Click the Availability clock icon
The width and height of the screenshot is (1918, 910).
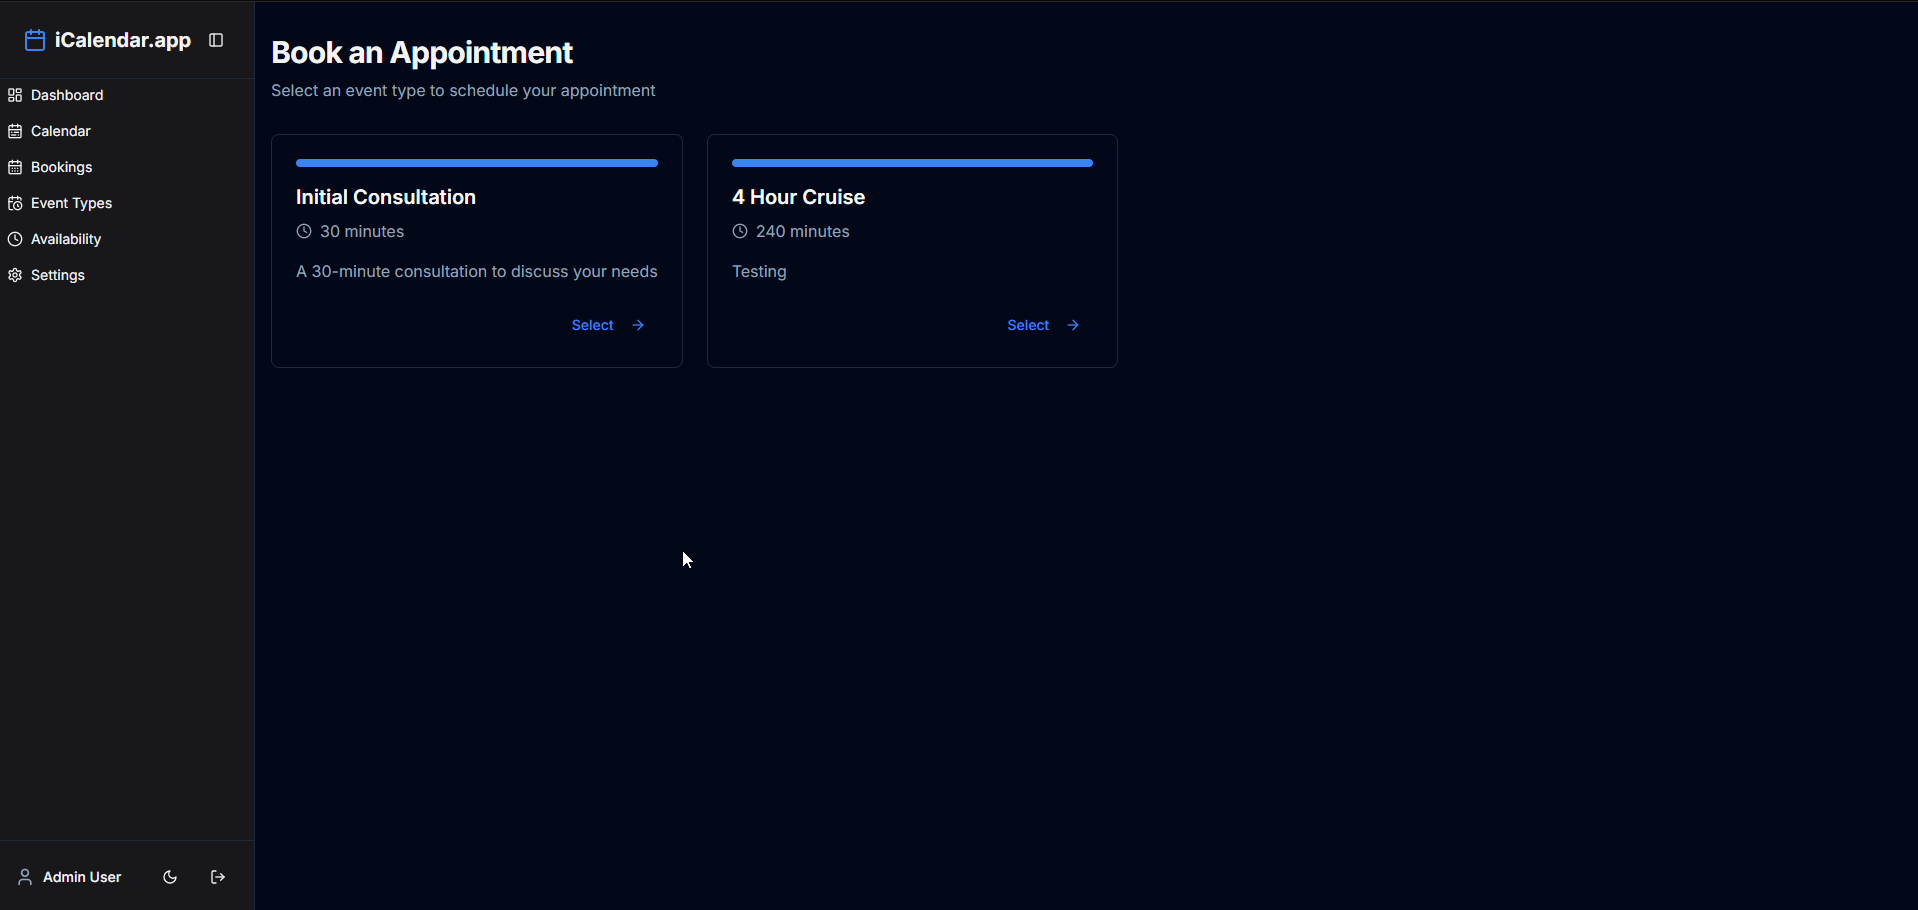[15, 239]
